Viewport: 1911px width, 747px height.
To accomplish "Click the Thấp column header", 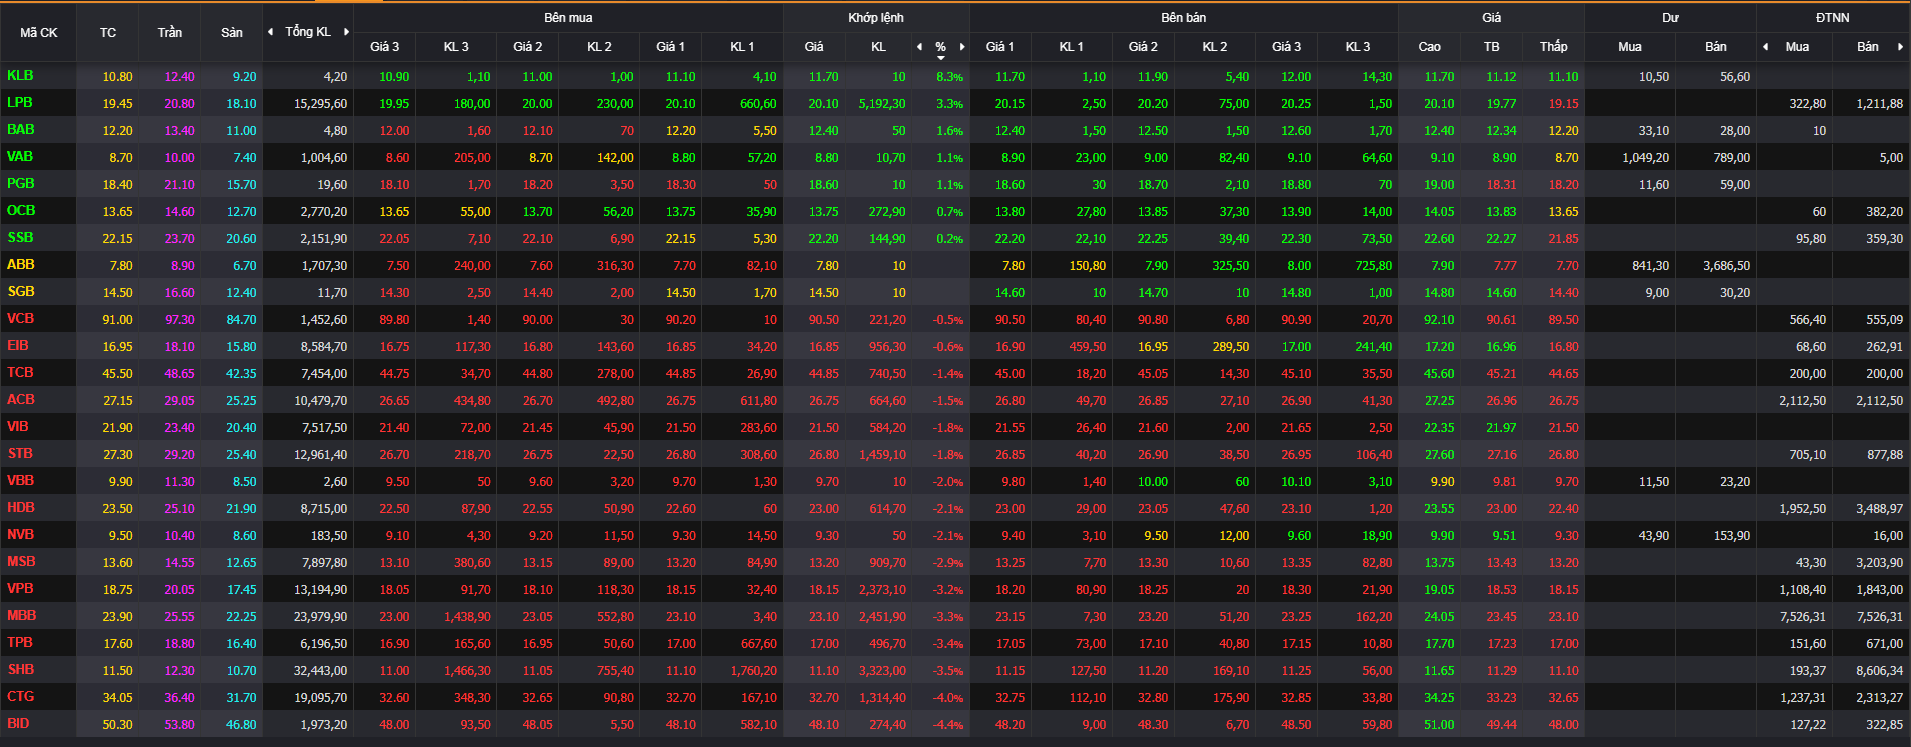I will [x=1554, y=47].
